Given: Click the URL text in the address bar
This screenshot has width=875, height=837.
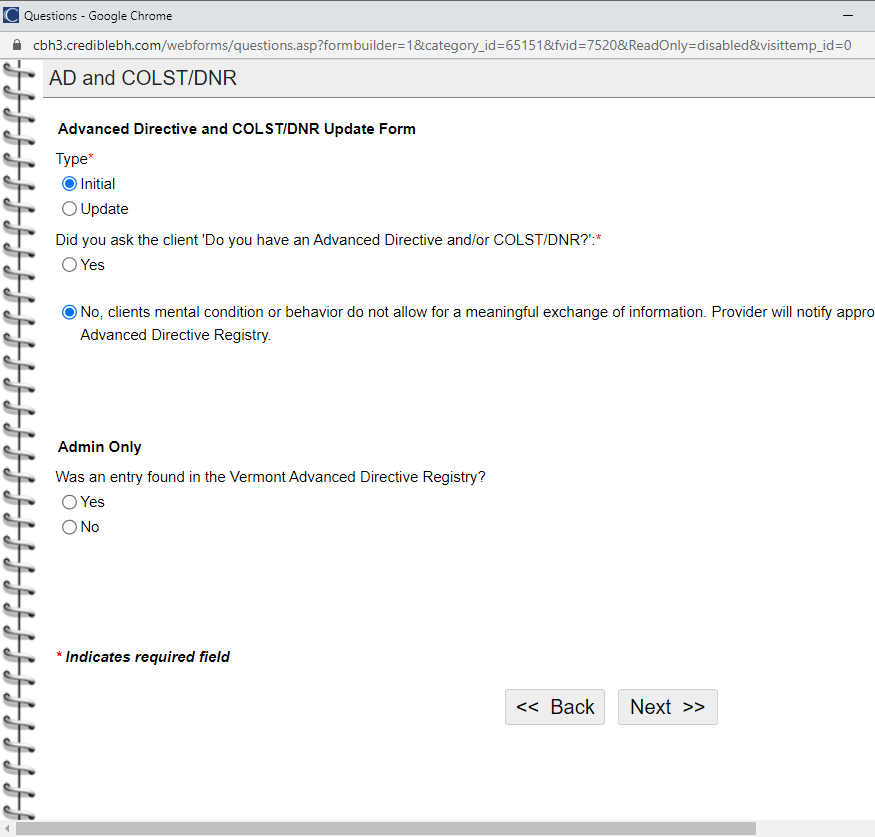Looking at the screenshot, I should (440, 45).
